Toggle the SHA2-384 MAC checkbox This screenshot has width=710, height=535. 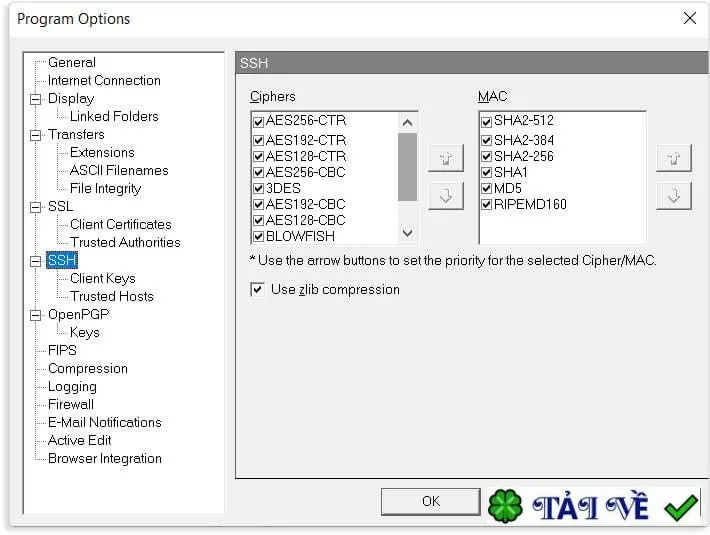point(487,140)
